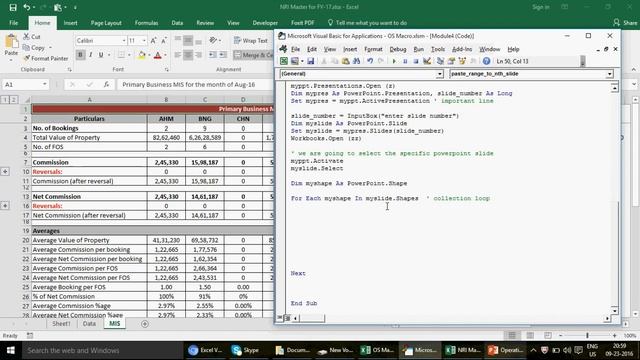Click Paste icon in VBA toolbar
640x360 pixels.
(x=345, y=61)
